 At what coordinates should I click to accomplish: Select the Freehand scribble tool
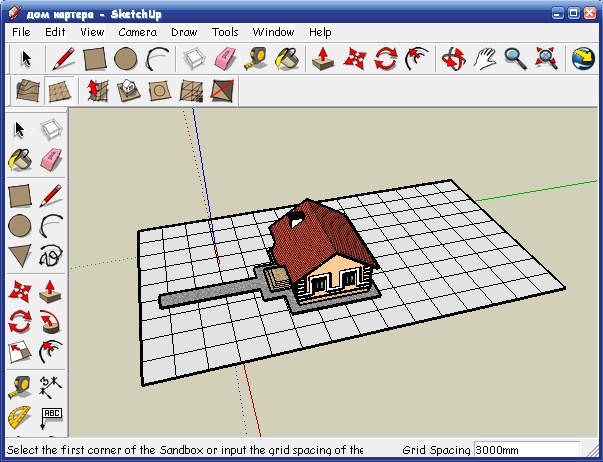[51, 256]
